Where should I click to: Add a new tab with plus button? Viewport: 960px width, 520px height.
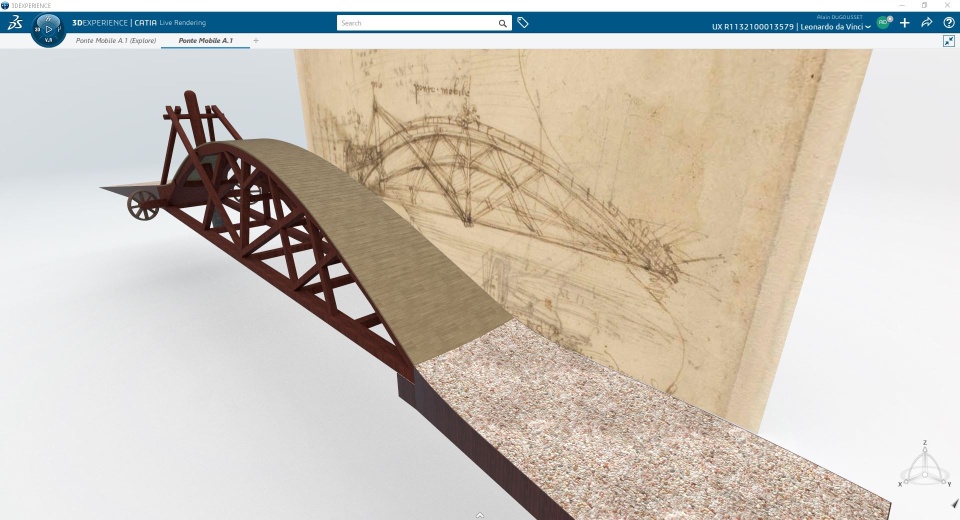[x=256, y=40]
